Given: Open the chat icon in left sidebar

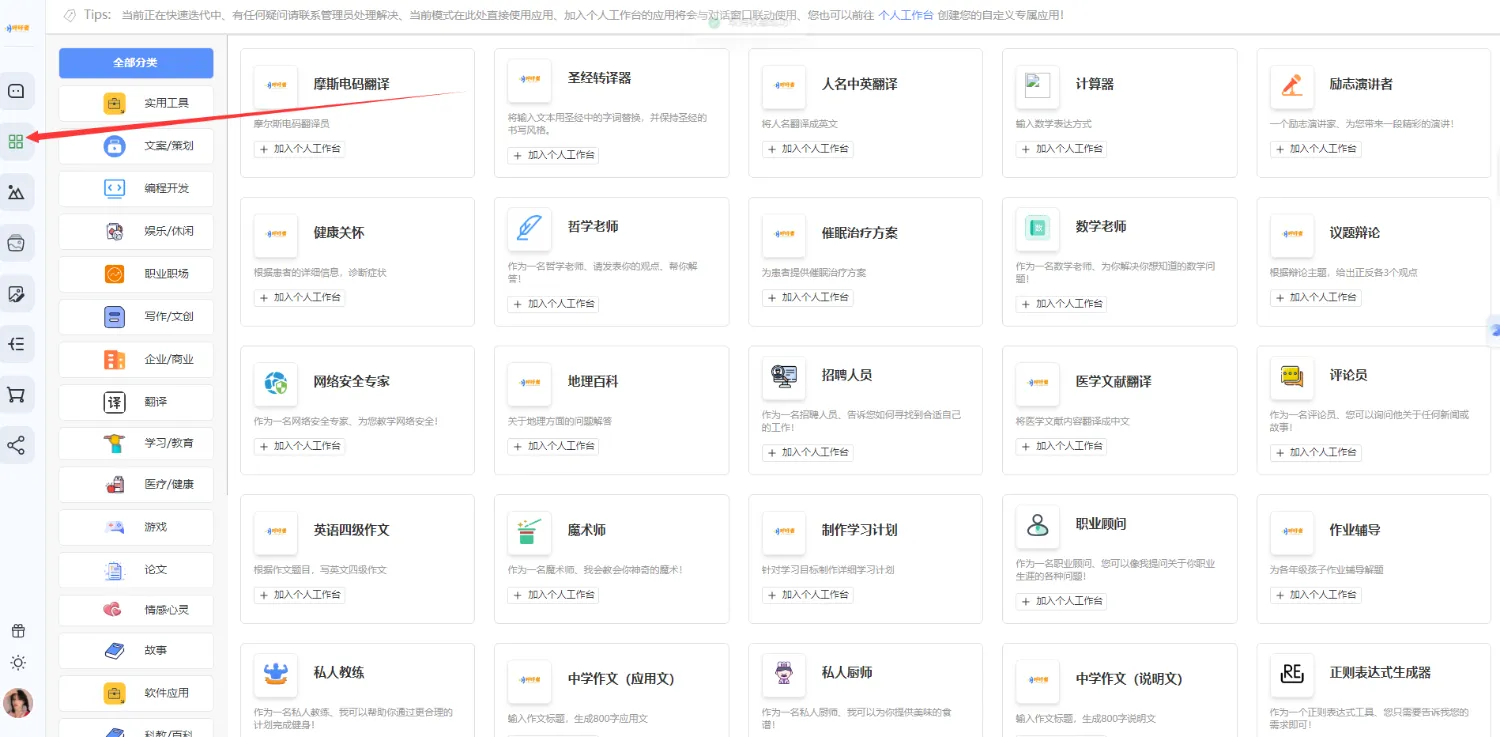Looking at the screenshot, I should (16, 91).
